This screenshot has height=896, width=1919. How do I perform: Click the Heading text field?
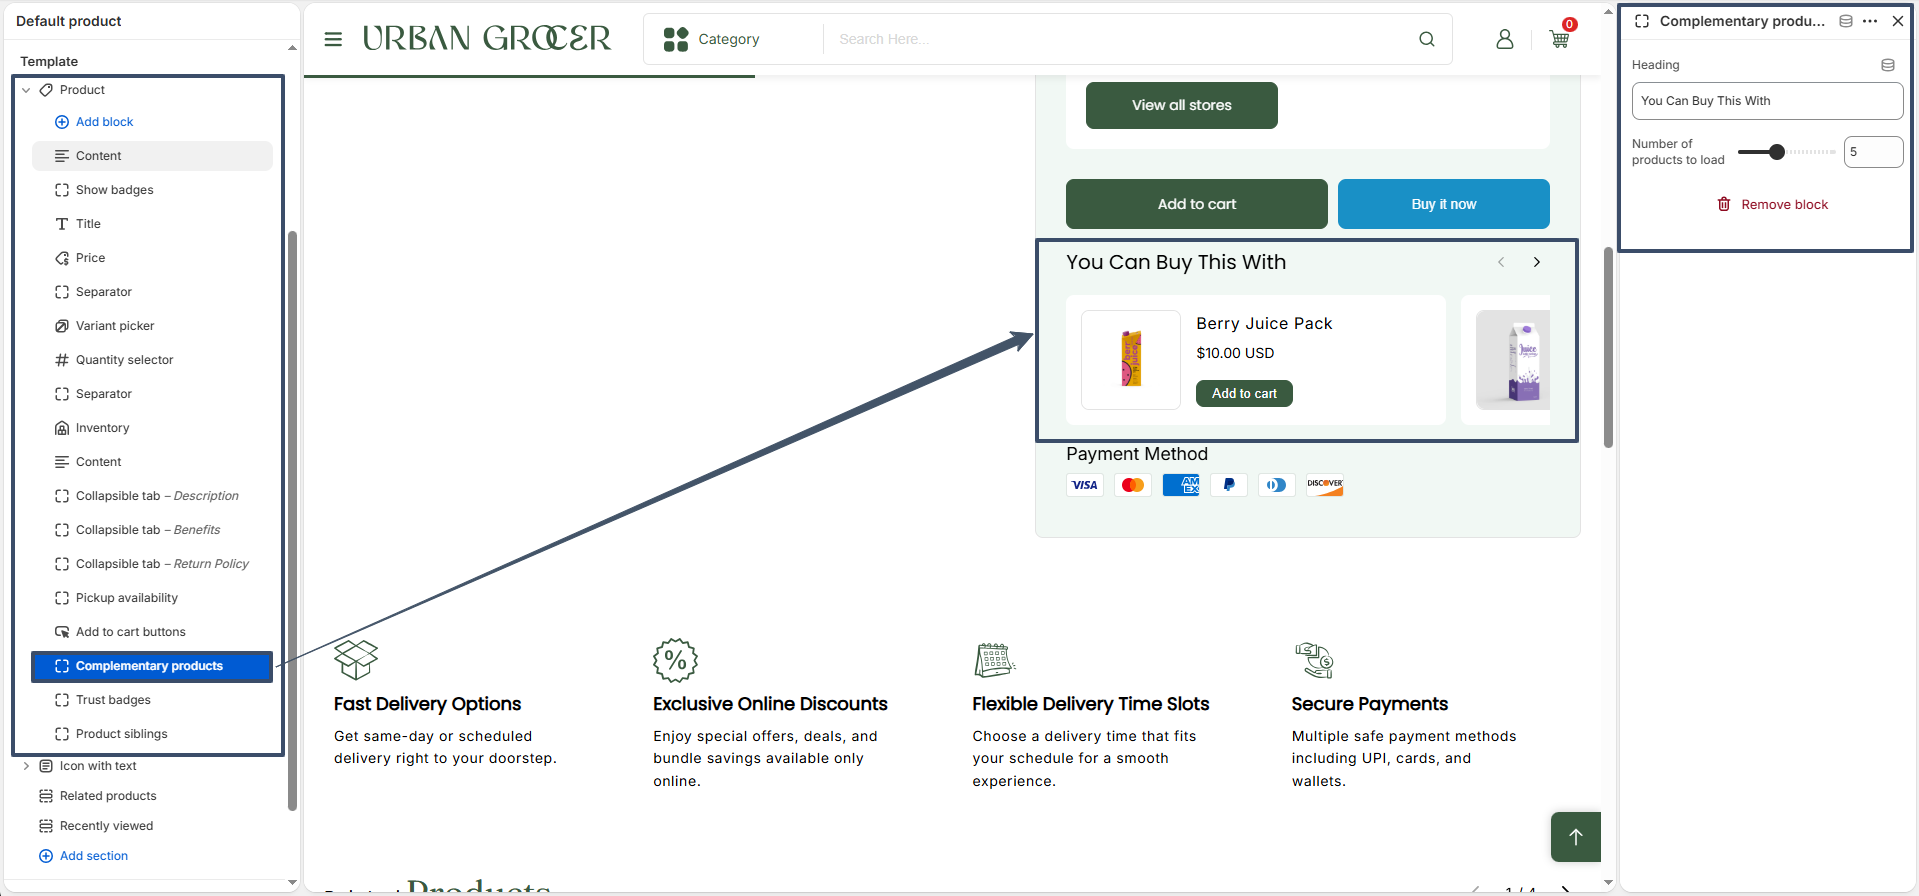1767,101
